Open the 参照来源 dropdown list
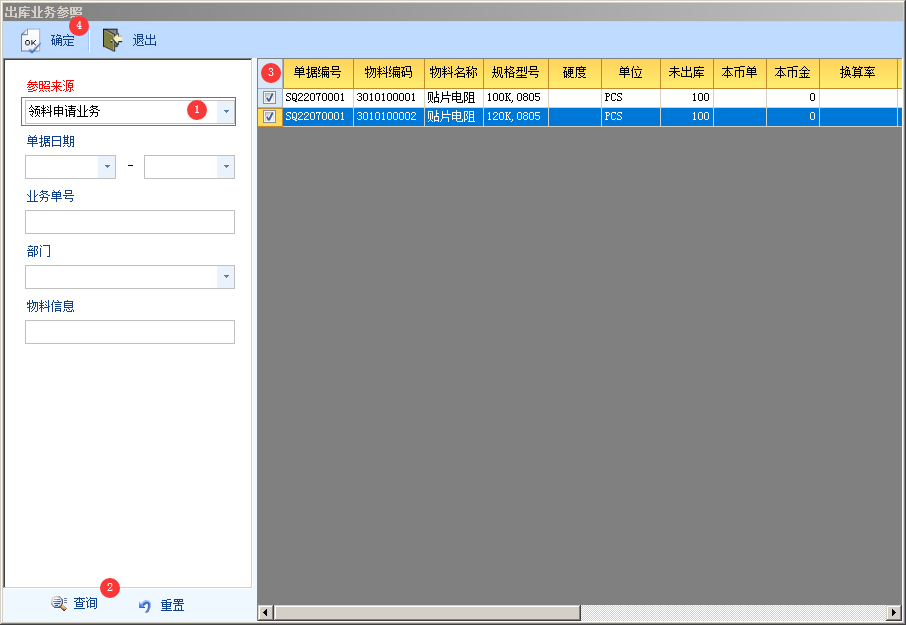 (x=226, y=111)
